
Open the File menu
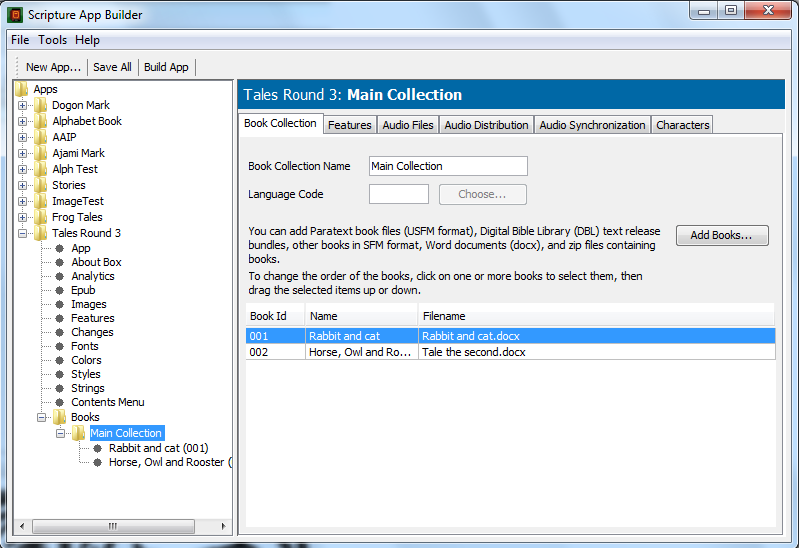pos(20,40)
